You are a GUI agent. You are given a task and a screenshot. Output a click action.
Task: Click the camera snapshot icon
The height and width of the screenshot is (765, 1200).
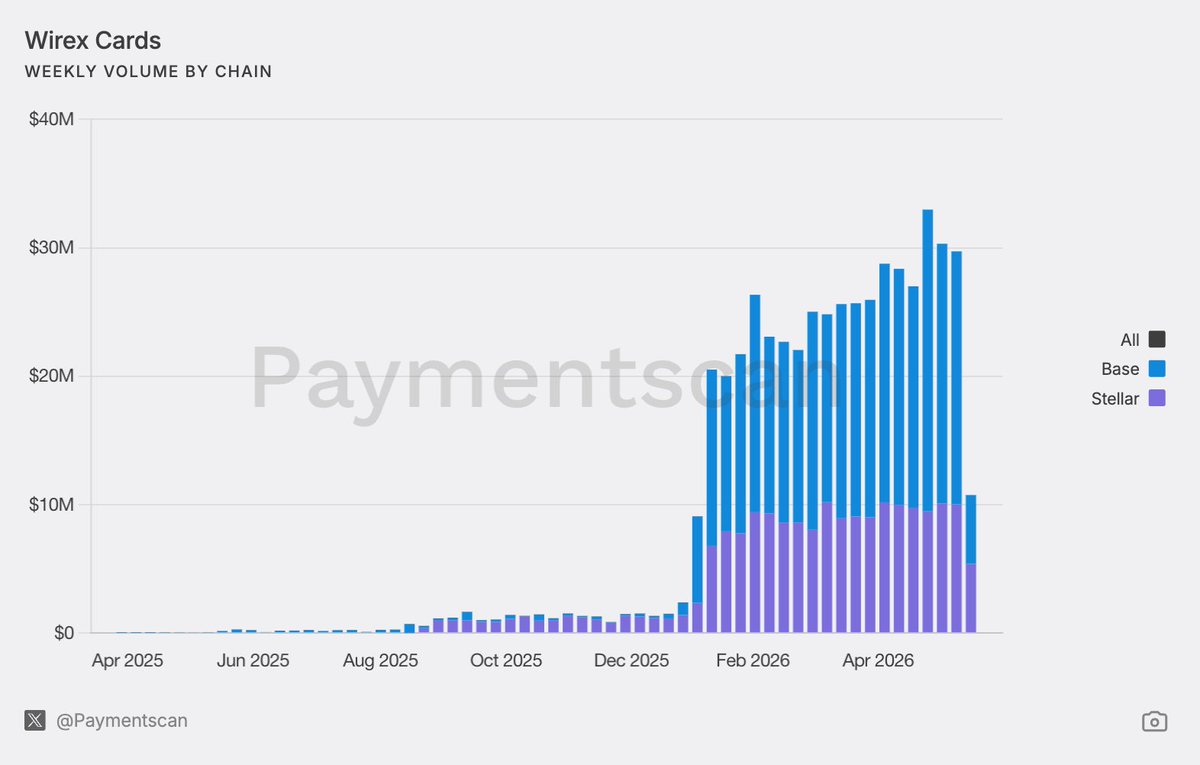click(x=1154, y=721)
